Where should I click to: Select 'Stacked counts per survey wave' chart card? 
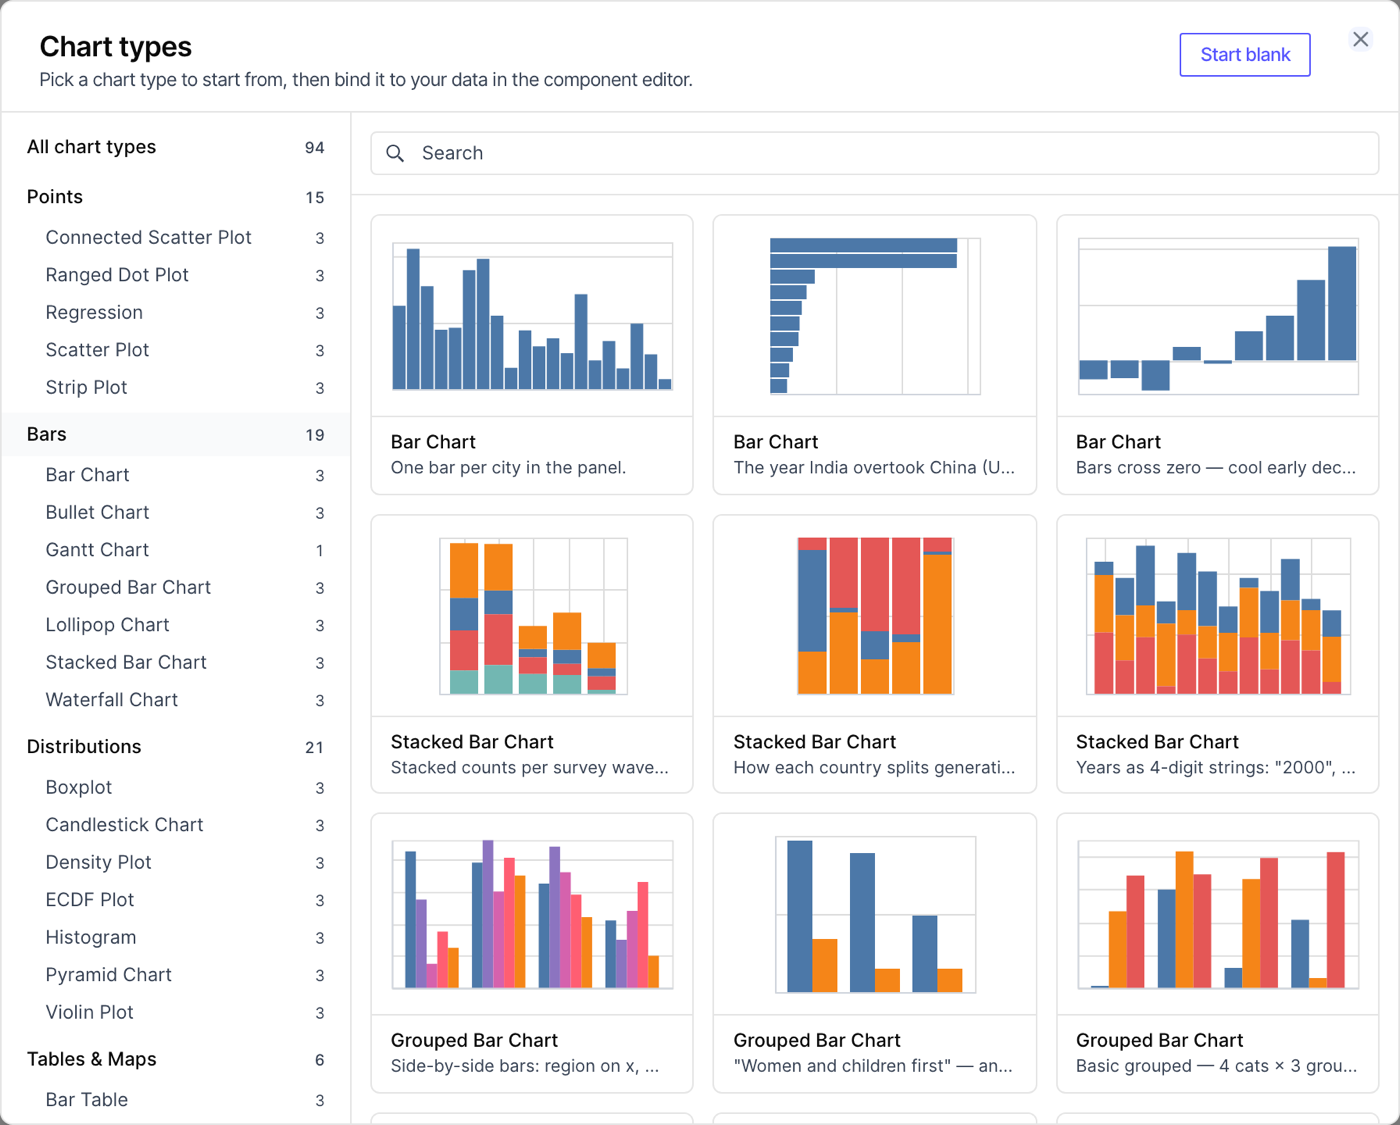point(532,654)
